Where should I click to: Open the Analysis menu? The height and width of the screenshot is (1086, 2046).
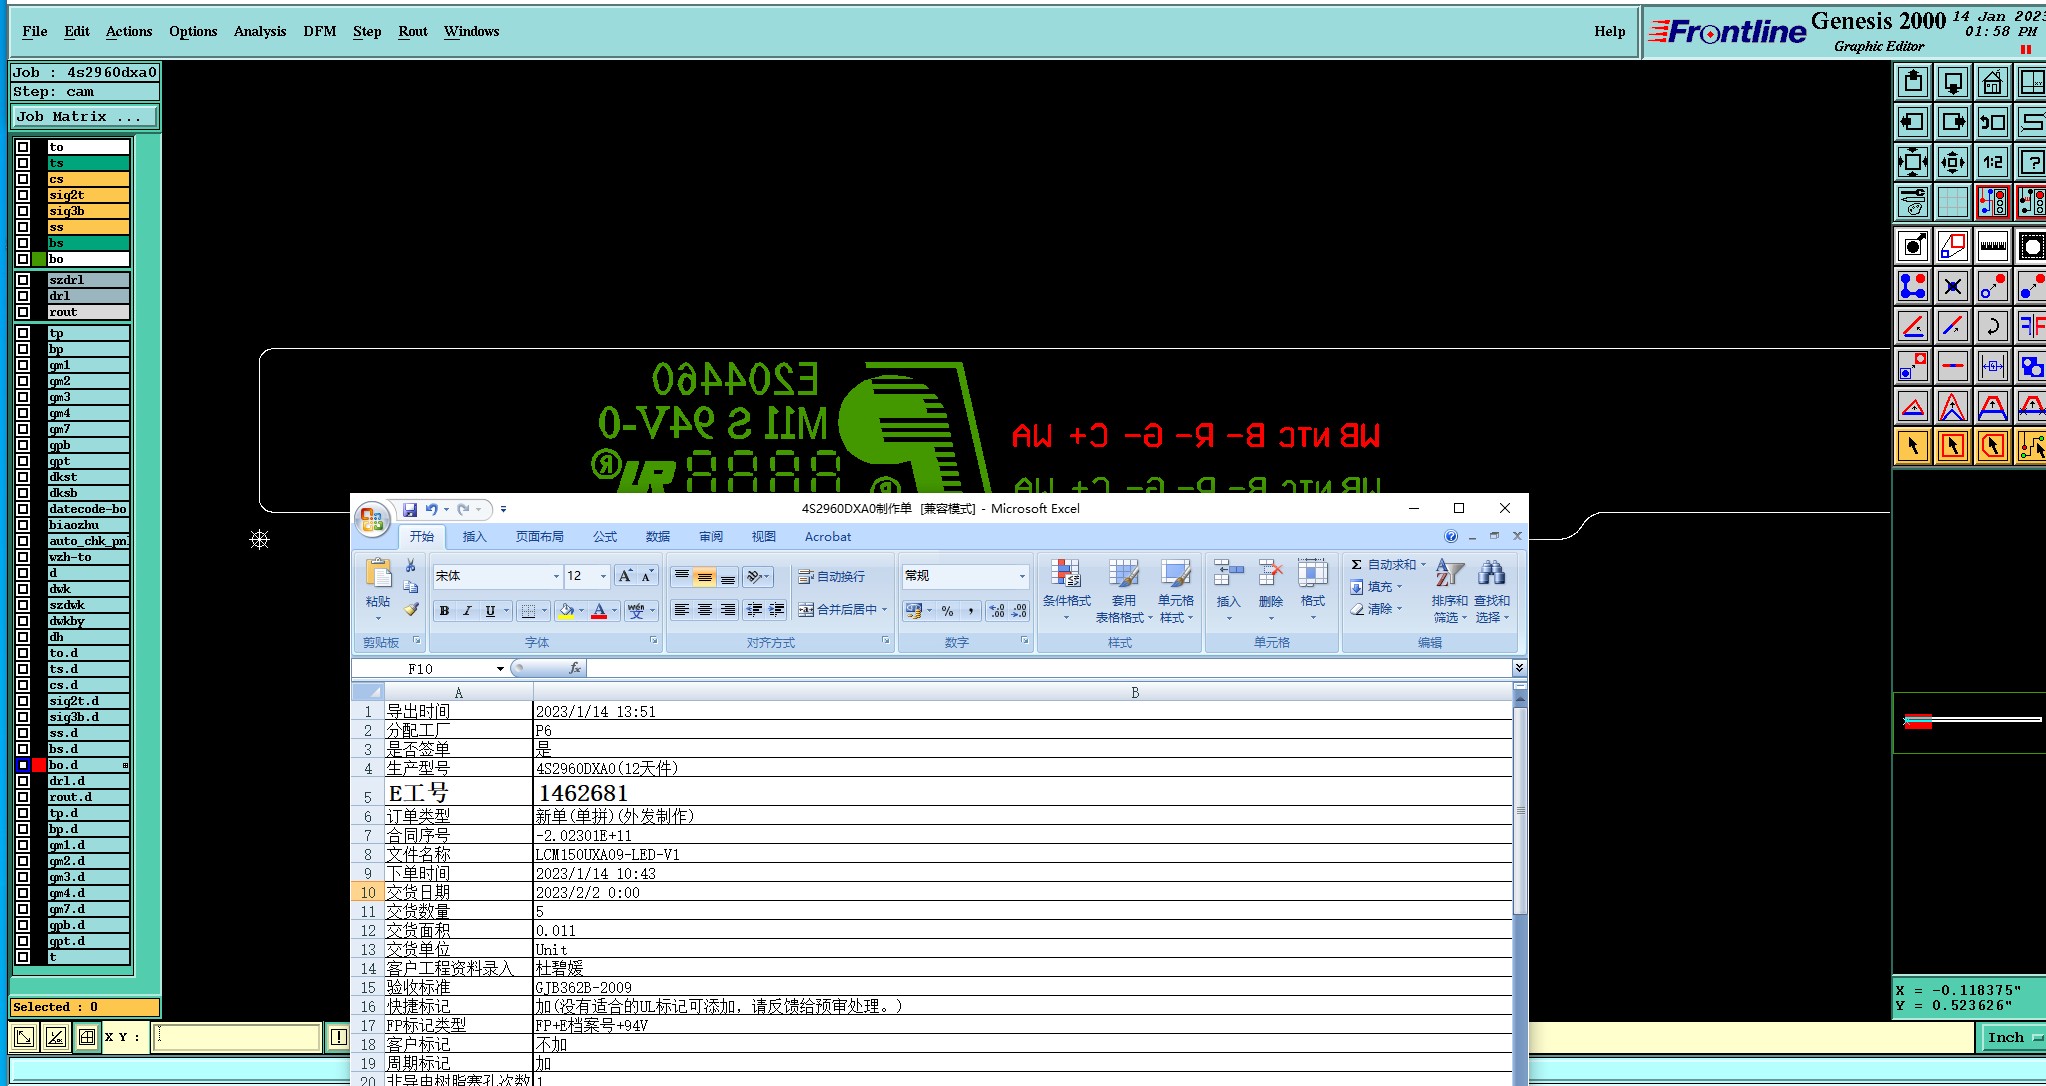coord(260,32)
